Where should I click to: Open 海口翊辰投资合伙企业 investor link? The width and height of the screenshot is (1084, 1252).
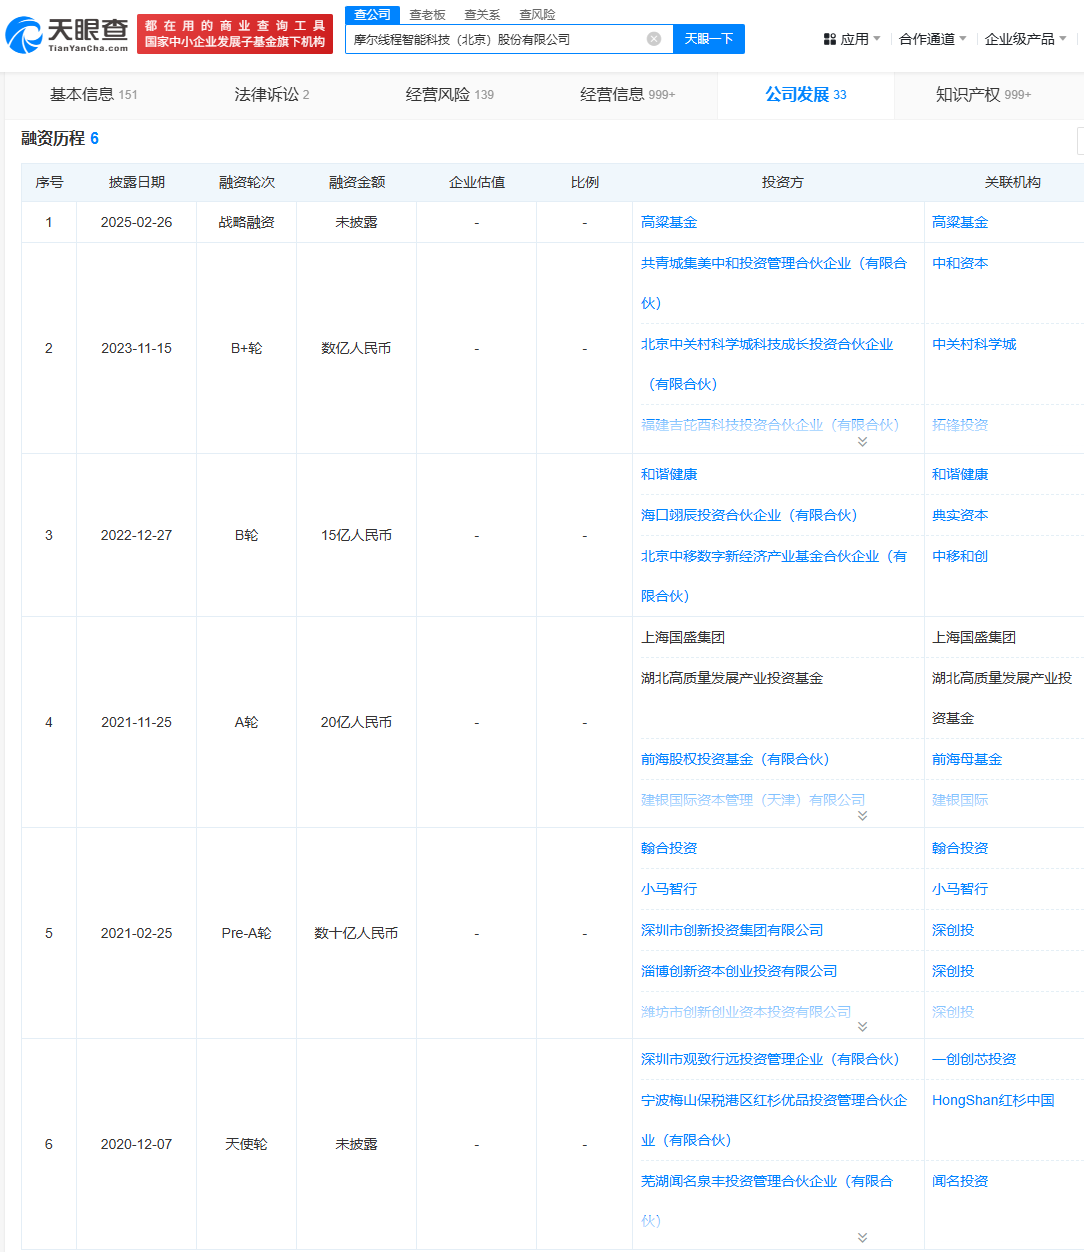[749, 515]
